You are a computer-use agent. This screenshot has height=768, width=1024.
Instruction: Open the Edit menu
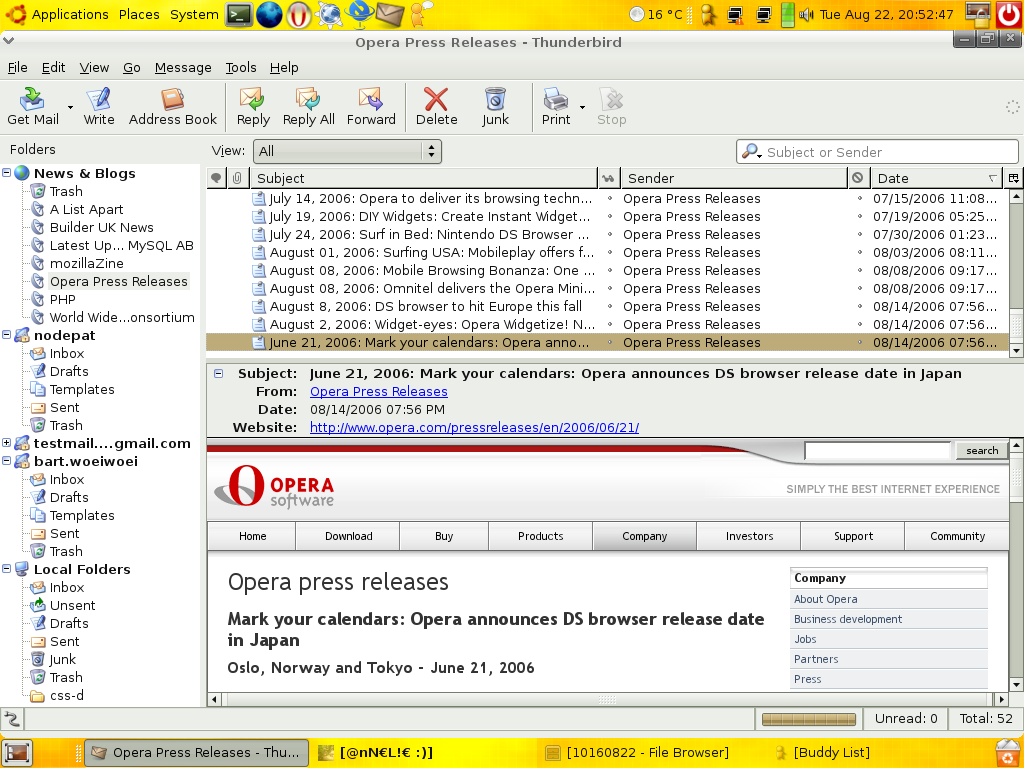[54, 67]
